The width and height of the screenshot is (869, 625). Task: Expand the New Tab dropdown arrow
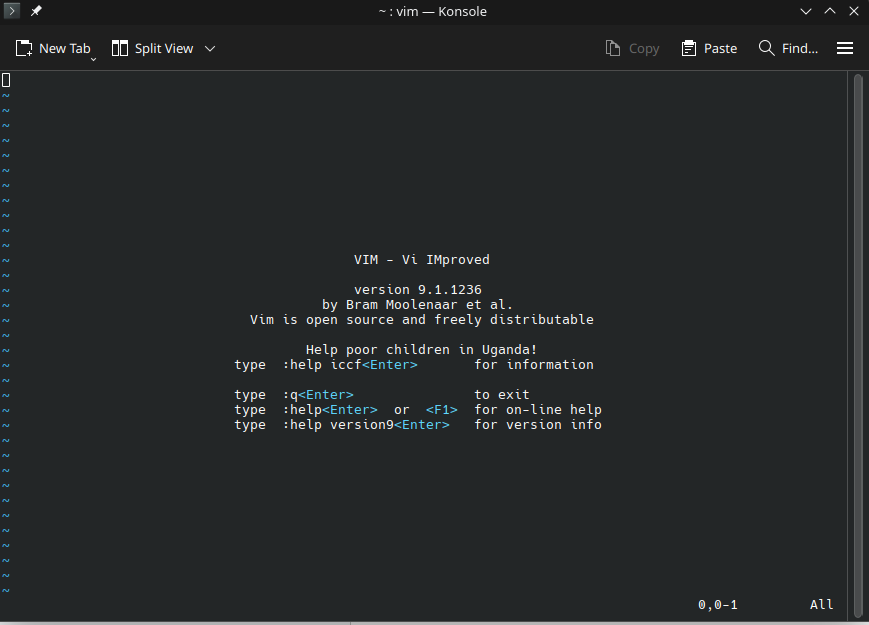point(93,59)
